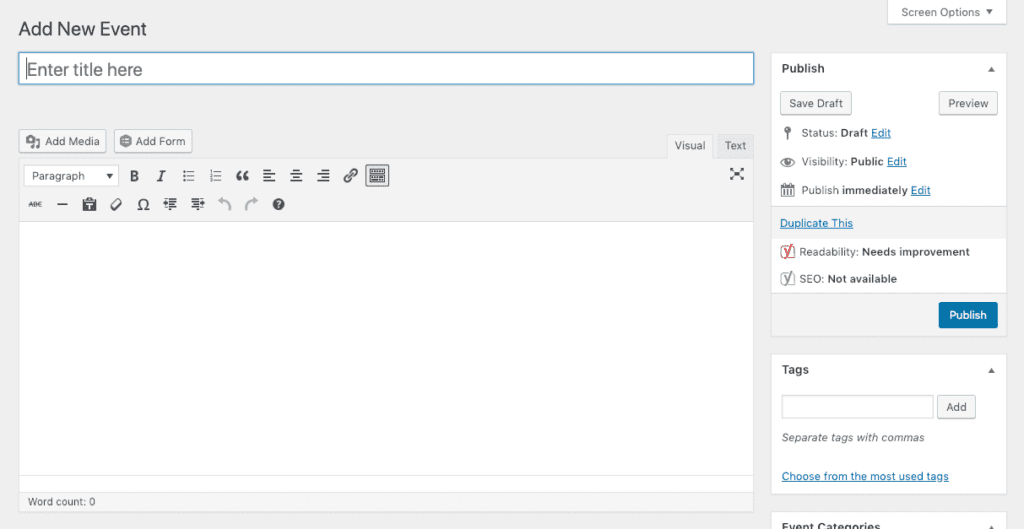
Task: Insert a numbered list
Action: pyautogui.click(x=215, y=176)
